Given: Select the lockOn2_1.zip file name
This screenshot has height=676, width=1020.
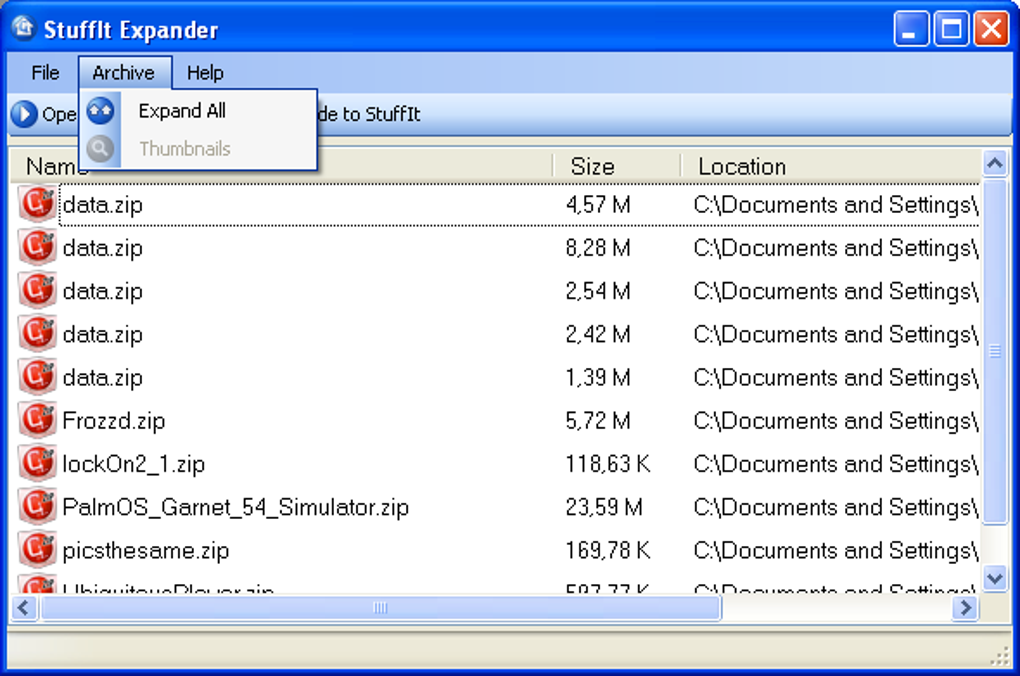Looking at the screenshot, I should coord(133,464).
